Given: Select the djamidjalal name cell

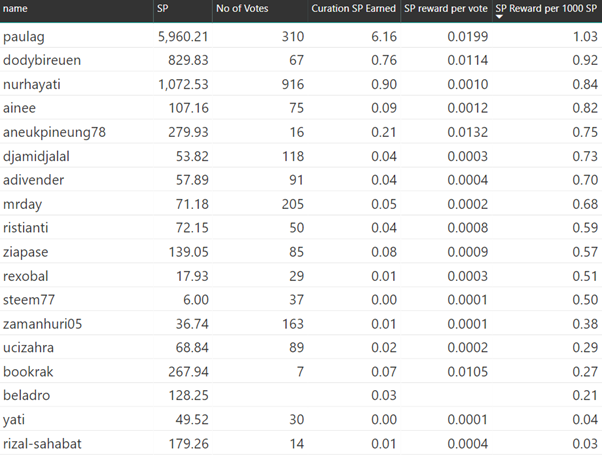Looking at the screenshot, I should [36, 157].
